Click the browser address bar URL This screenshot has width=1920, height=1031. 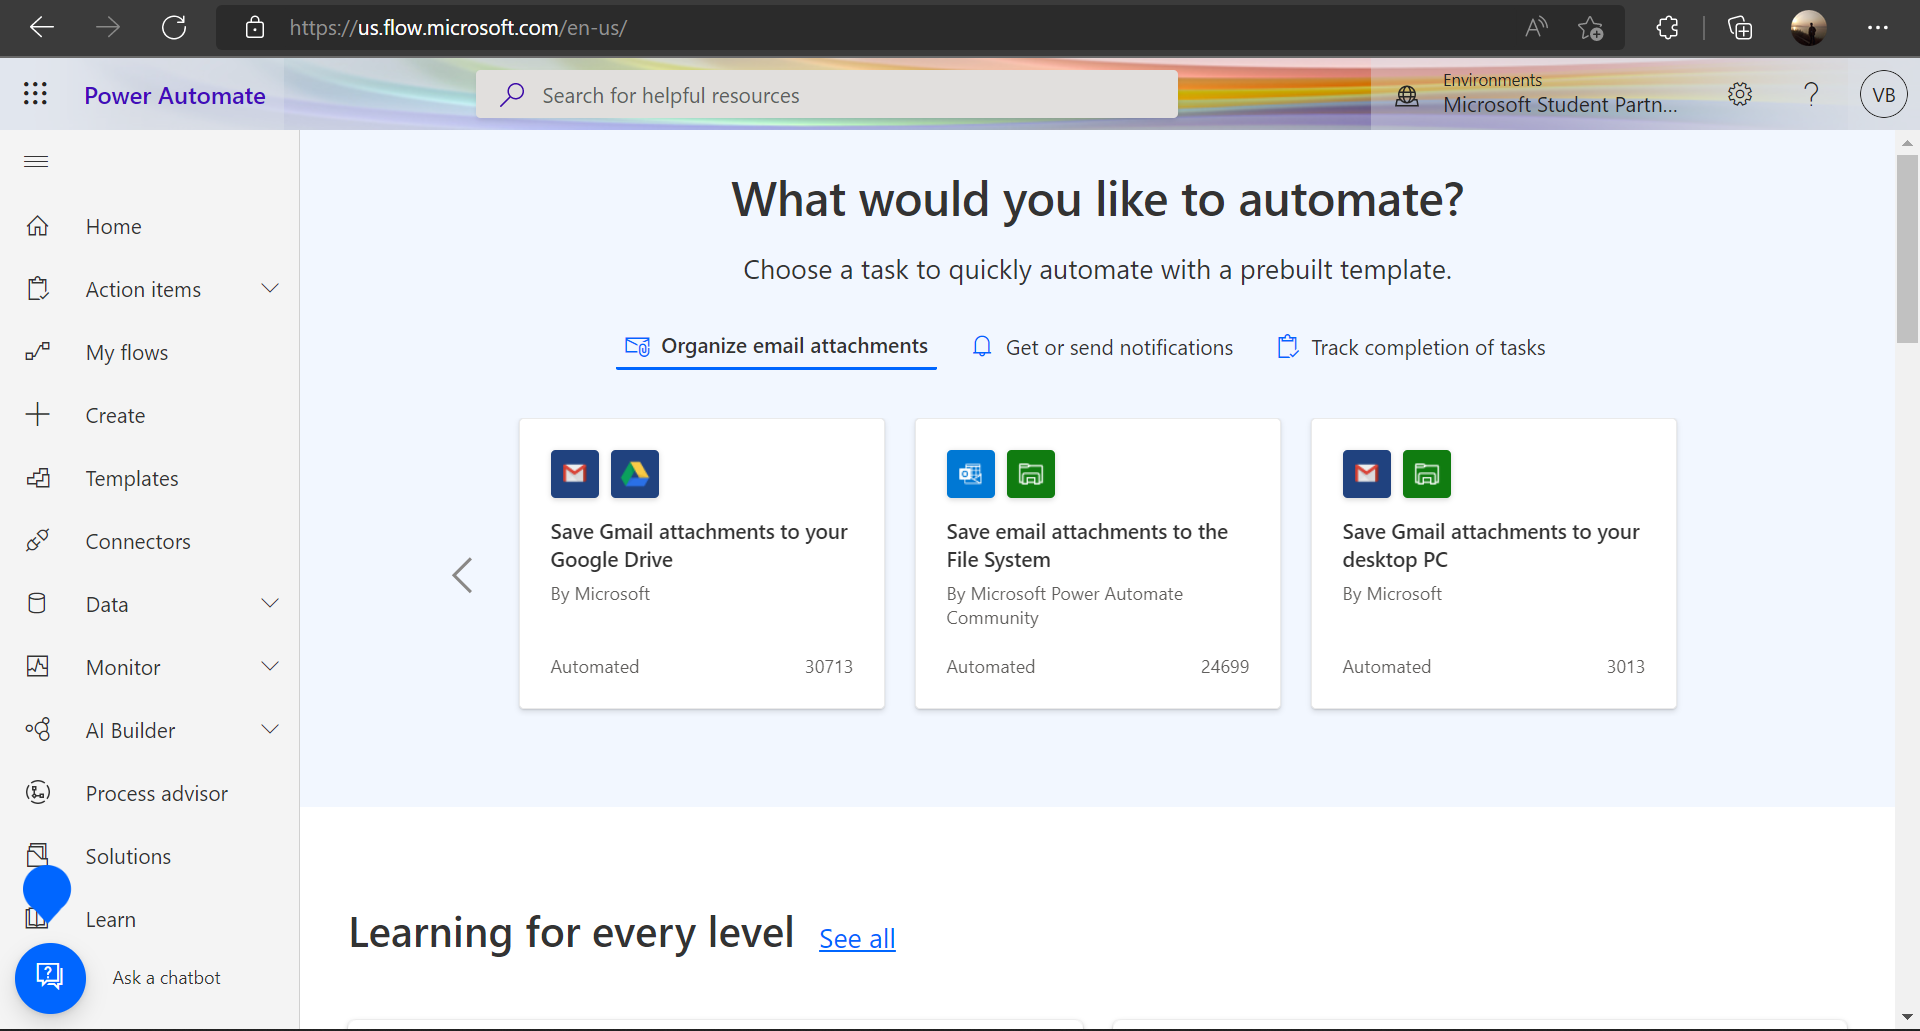pyautogui.click(x=458, y=28)
